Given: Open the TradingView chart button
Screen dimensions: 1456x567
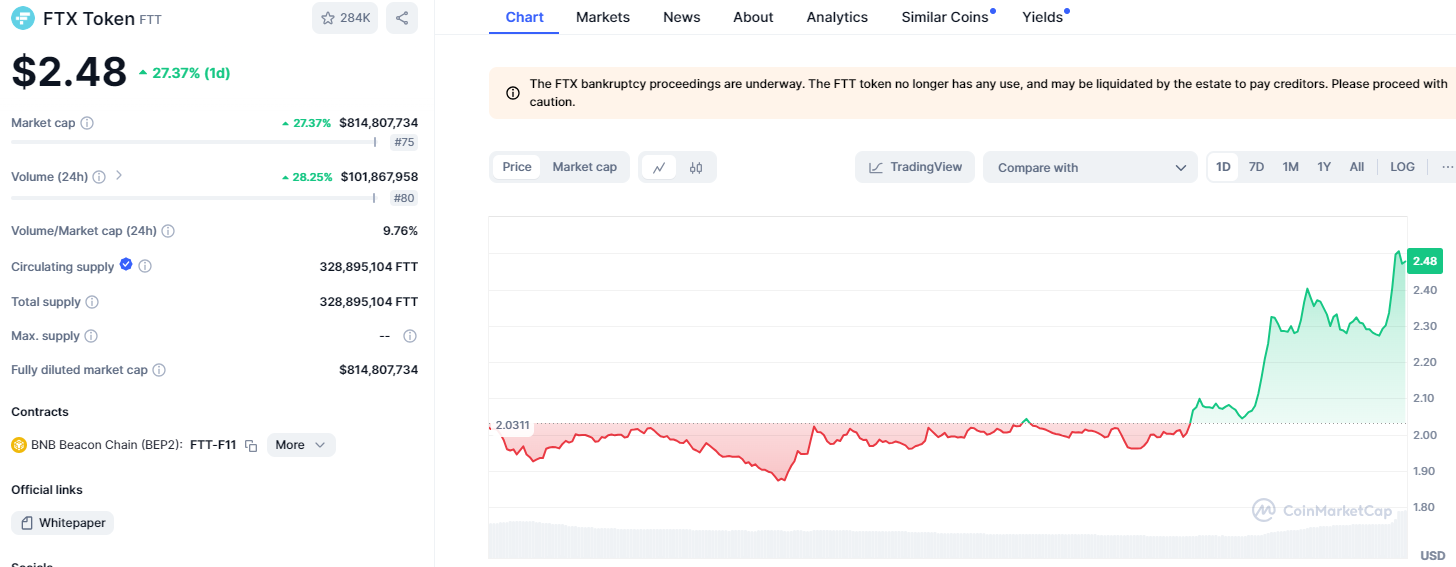Looking at the screenshot, I should pos(915,167).
